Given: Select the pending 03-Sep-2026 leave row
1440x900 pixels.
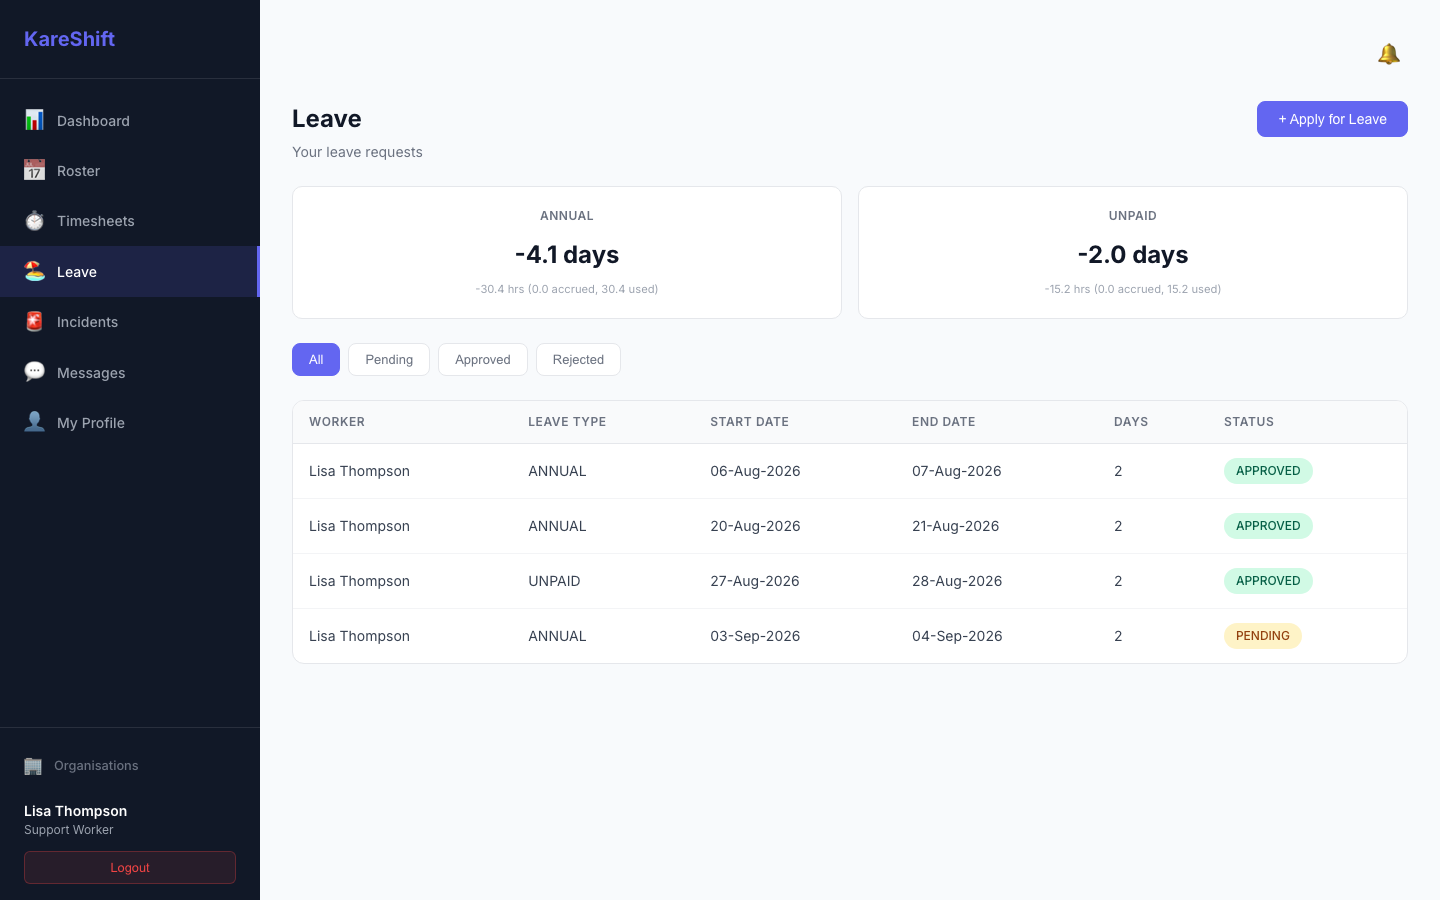Looking at the screenshot, I should 850,636.
